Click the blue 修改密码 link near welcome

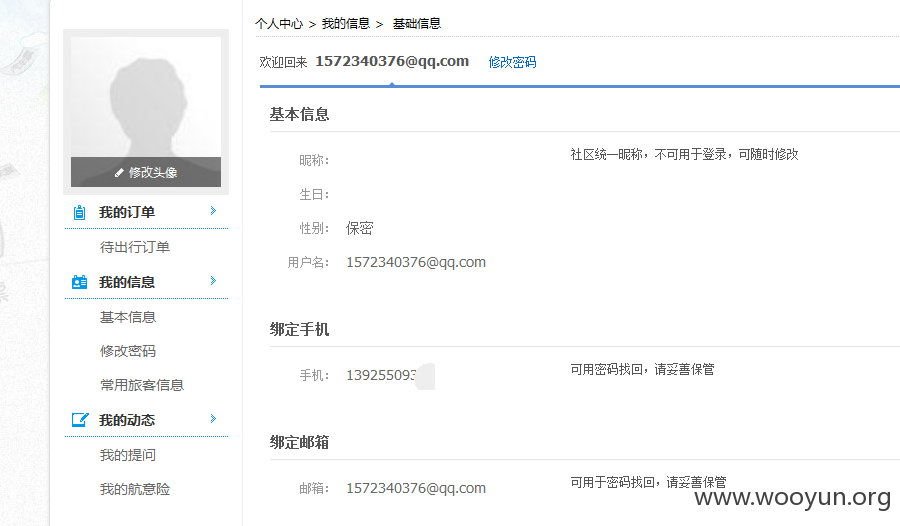click(512, 62)
